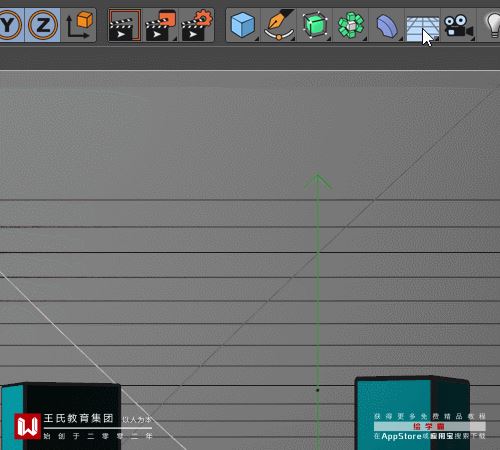Add a Light bulb object
The width and height of the screenshot is (500, 450).
click(x=493, y=25)
